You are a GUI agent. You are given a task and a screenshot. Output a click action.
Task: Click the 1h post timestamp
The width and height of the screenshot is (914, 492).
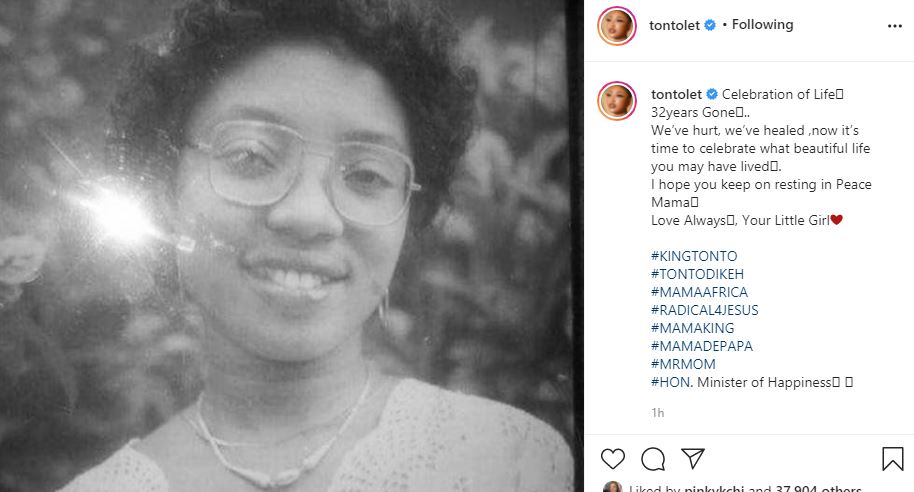coord(658,413)
